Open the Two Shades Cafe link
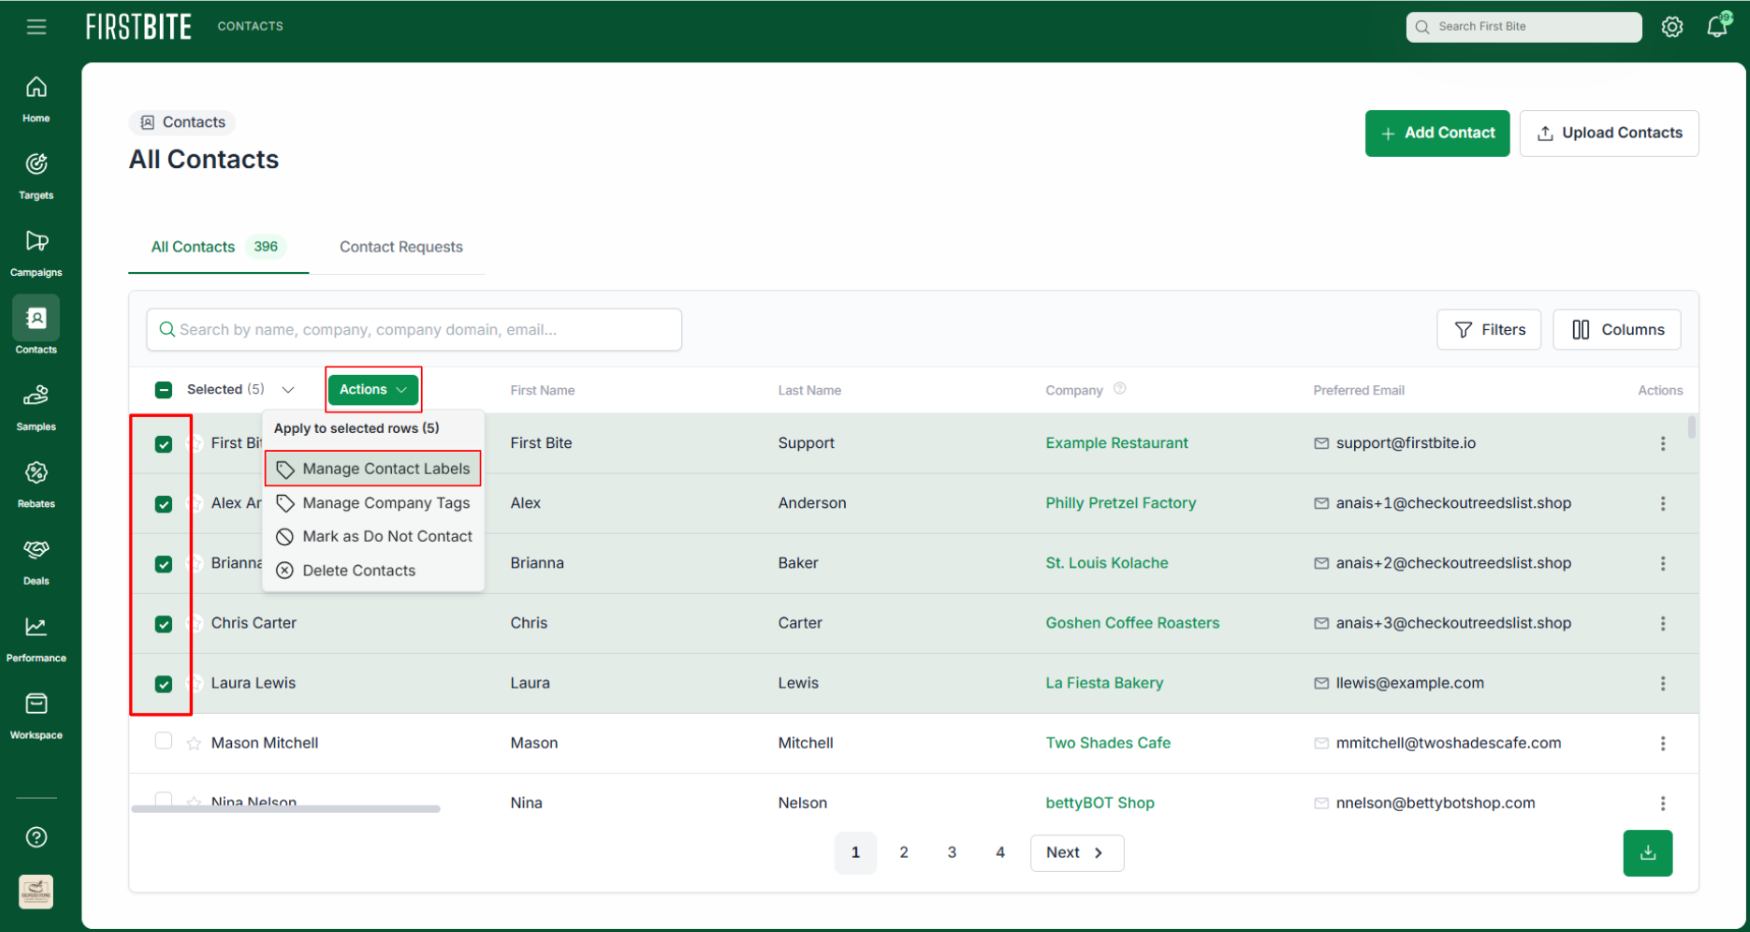 pos(1107,743)
